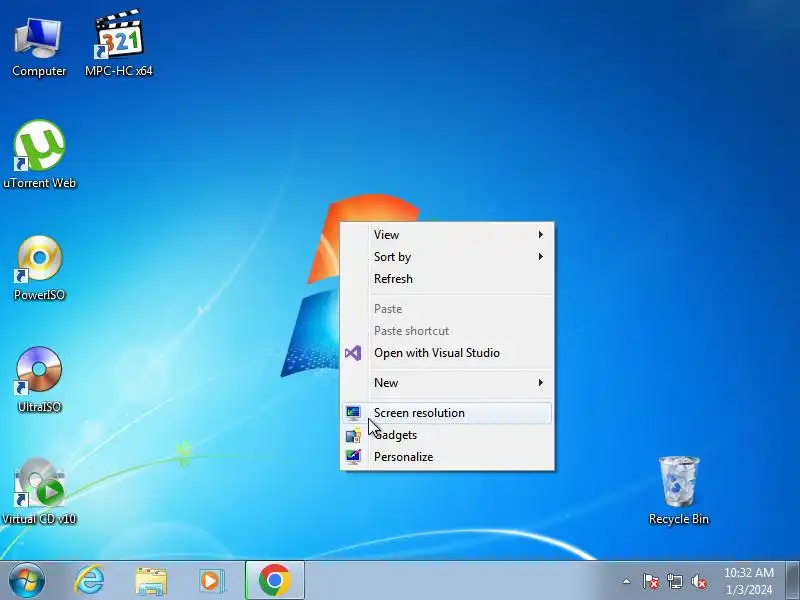Select the Virtual CD v10 shortcut
The height and width of the screenshot is (600, 800).
click(x=39, y=491)
